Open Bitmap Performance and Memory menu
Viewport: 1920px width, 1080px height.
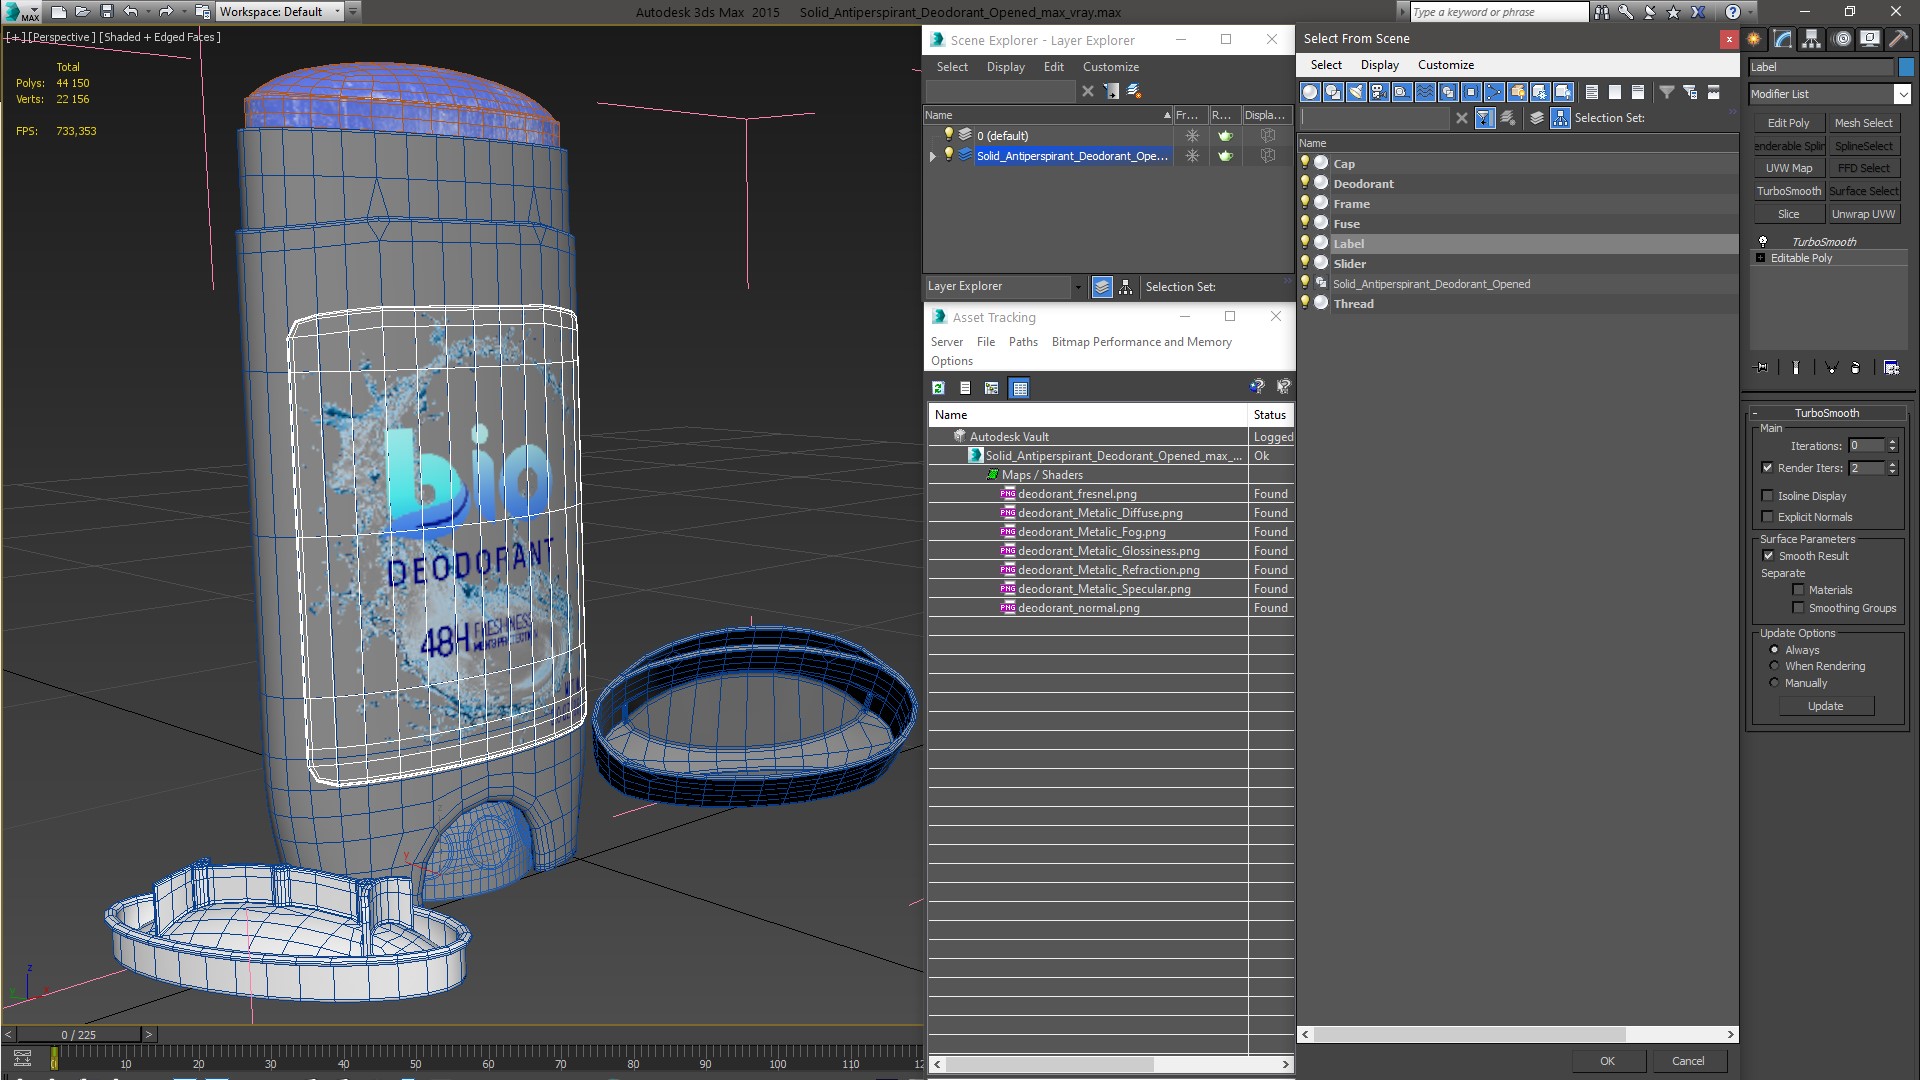coord(1141,342)
